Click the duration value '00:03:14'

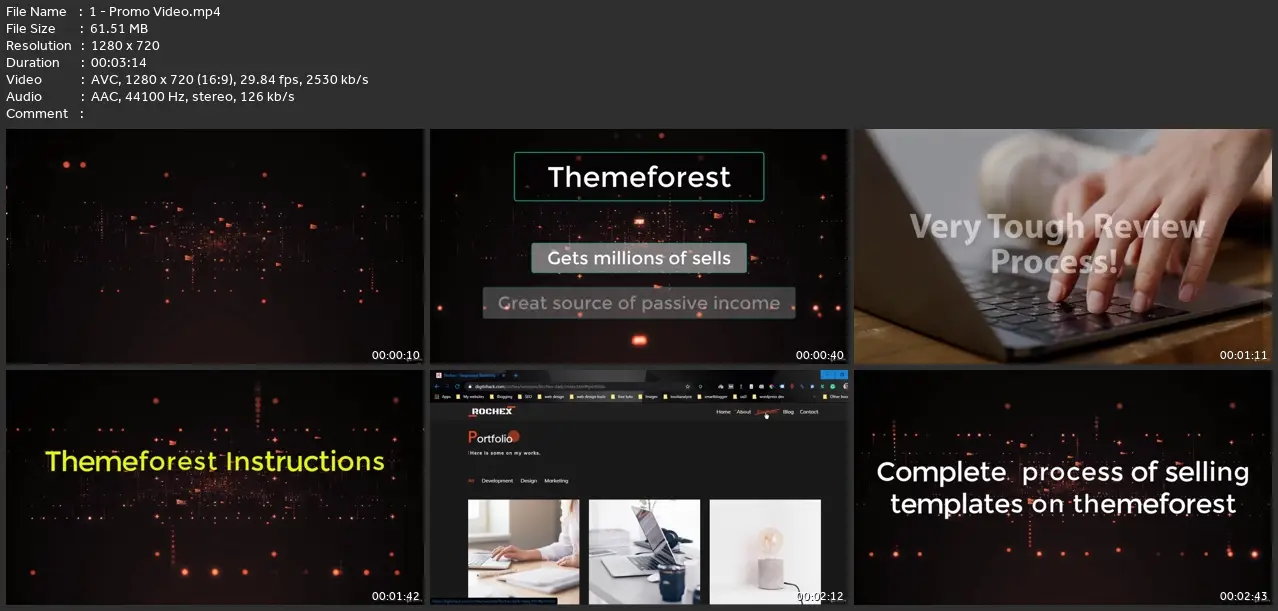click(x=118, y=62)
